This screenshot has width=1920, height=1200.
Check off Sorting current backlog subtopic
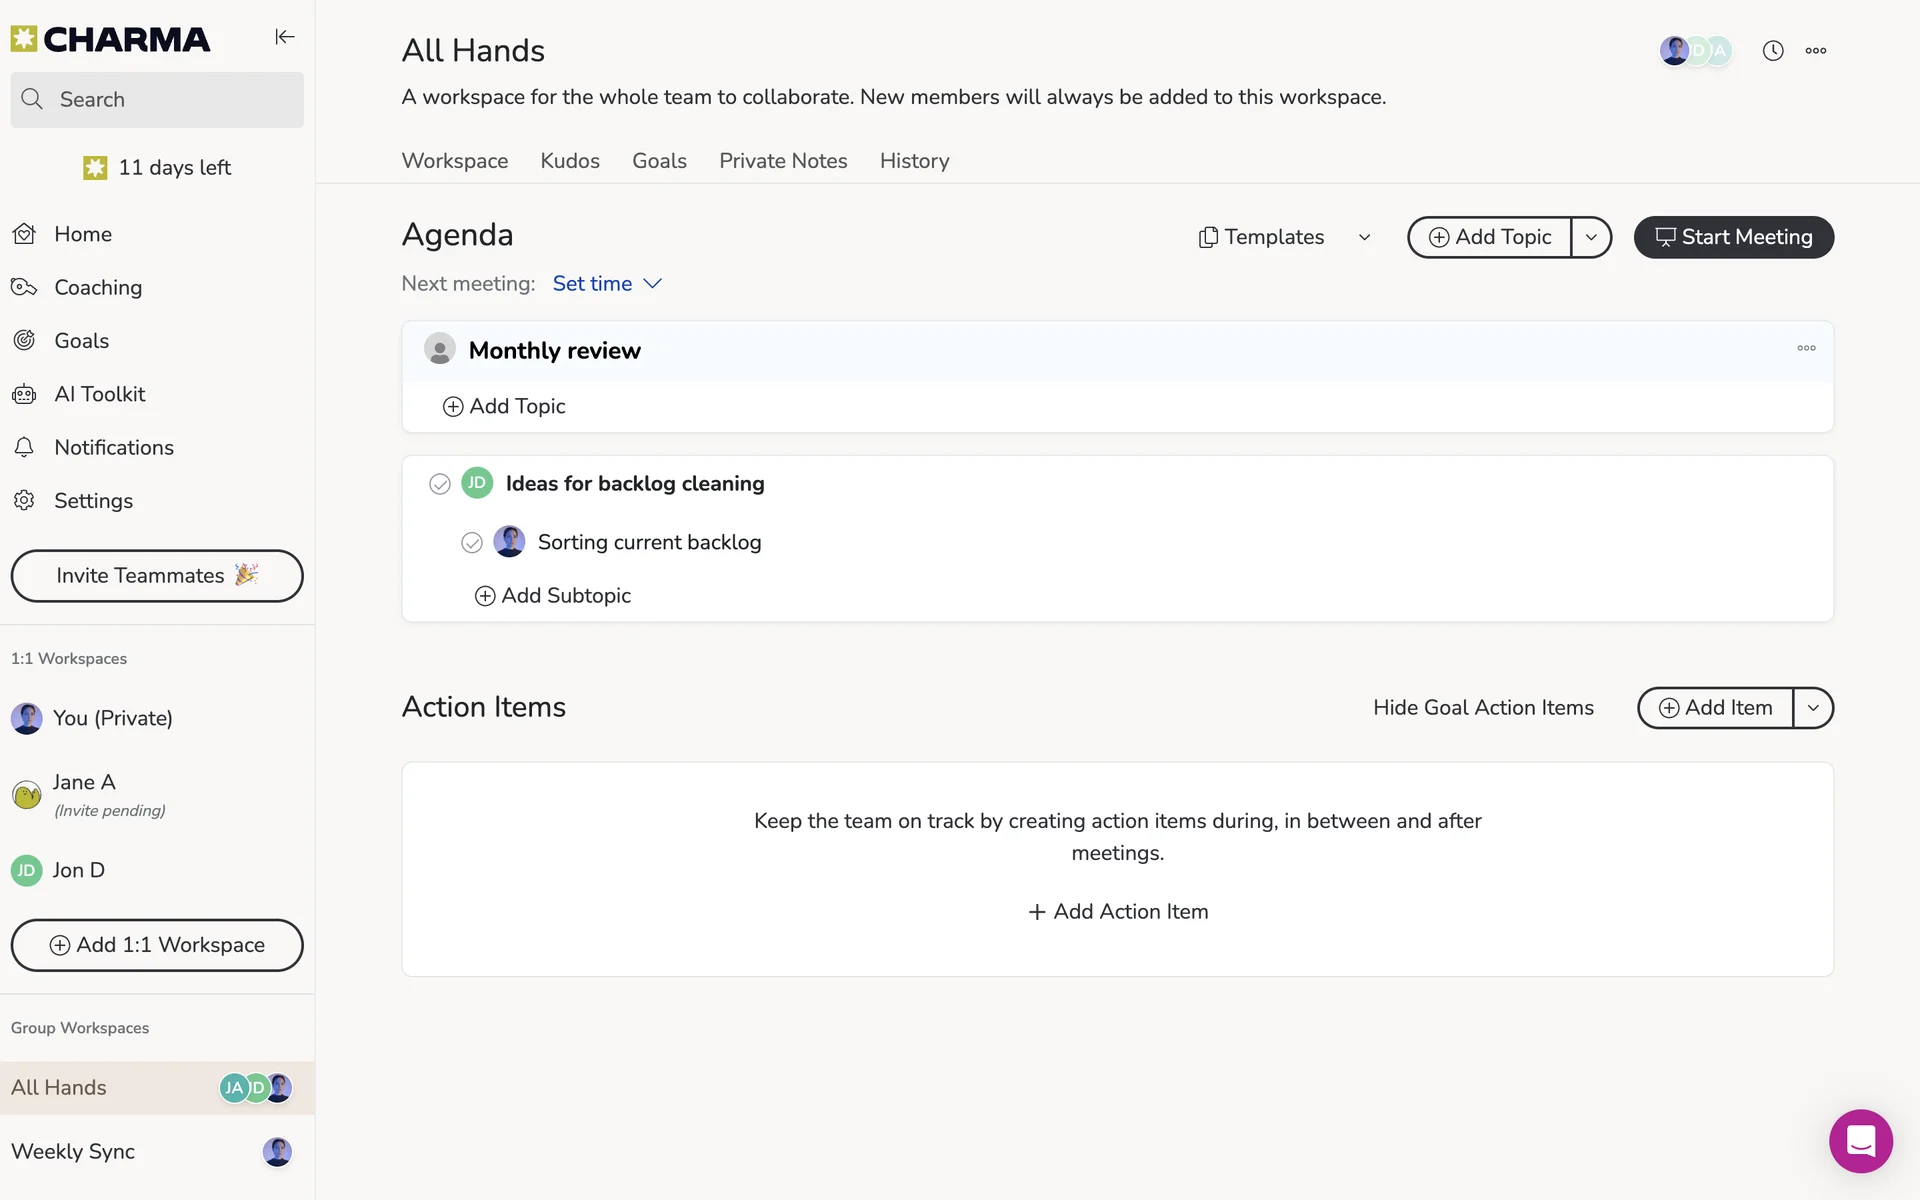pos(472,543)
